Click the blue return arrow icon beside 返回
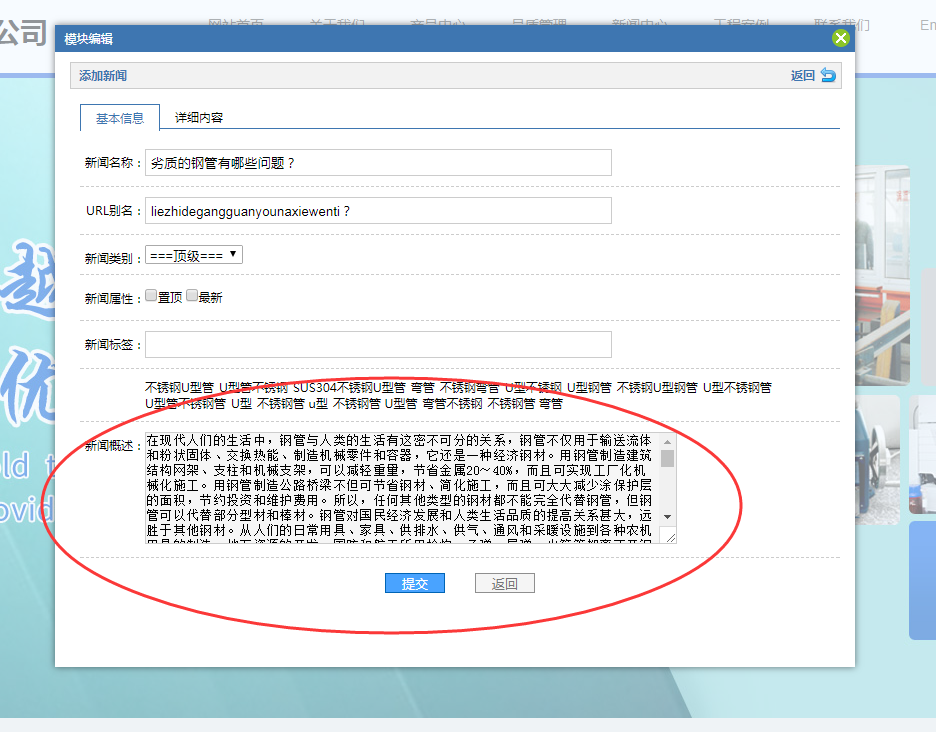936x732 pixels. 828,75
